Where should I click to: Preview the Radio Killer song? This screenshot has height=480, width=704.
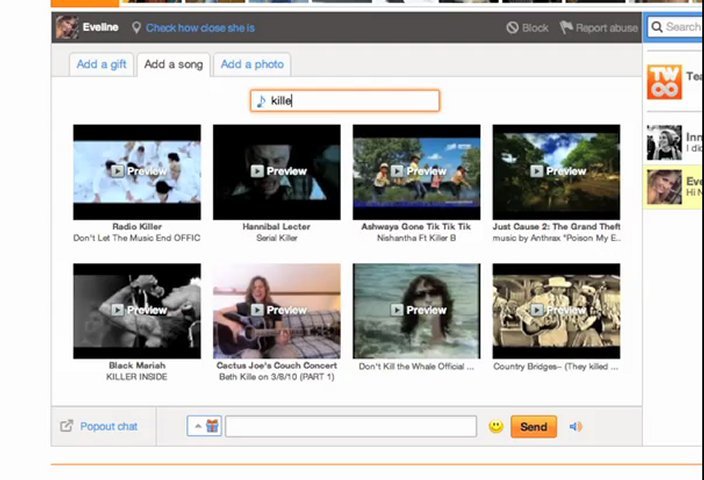pos(137,172)
